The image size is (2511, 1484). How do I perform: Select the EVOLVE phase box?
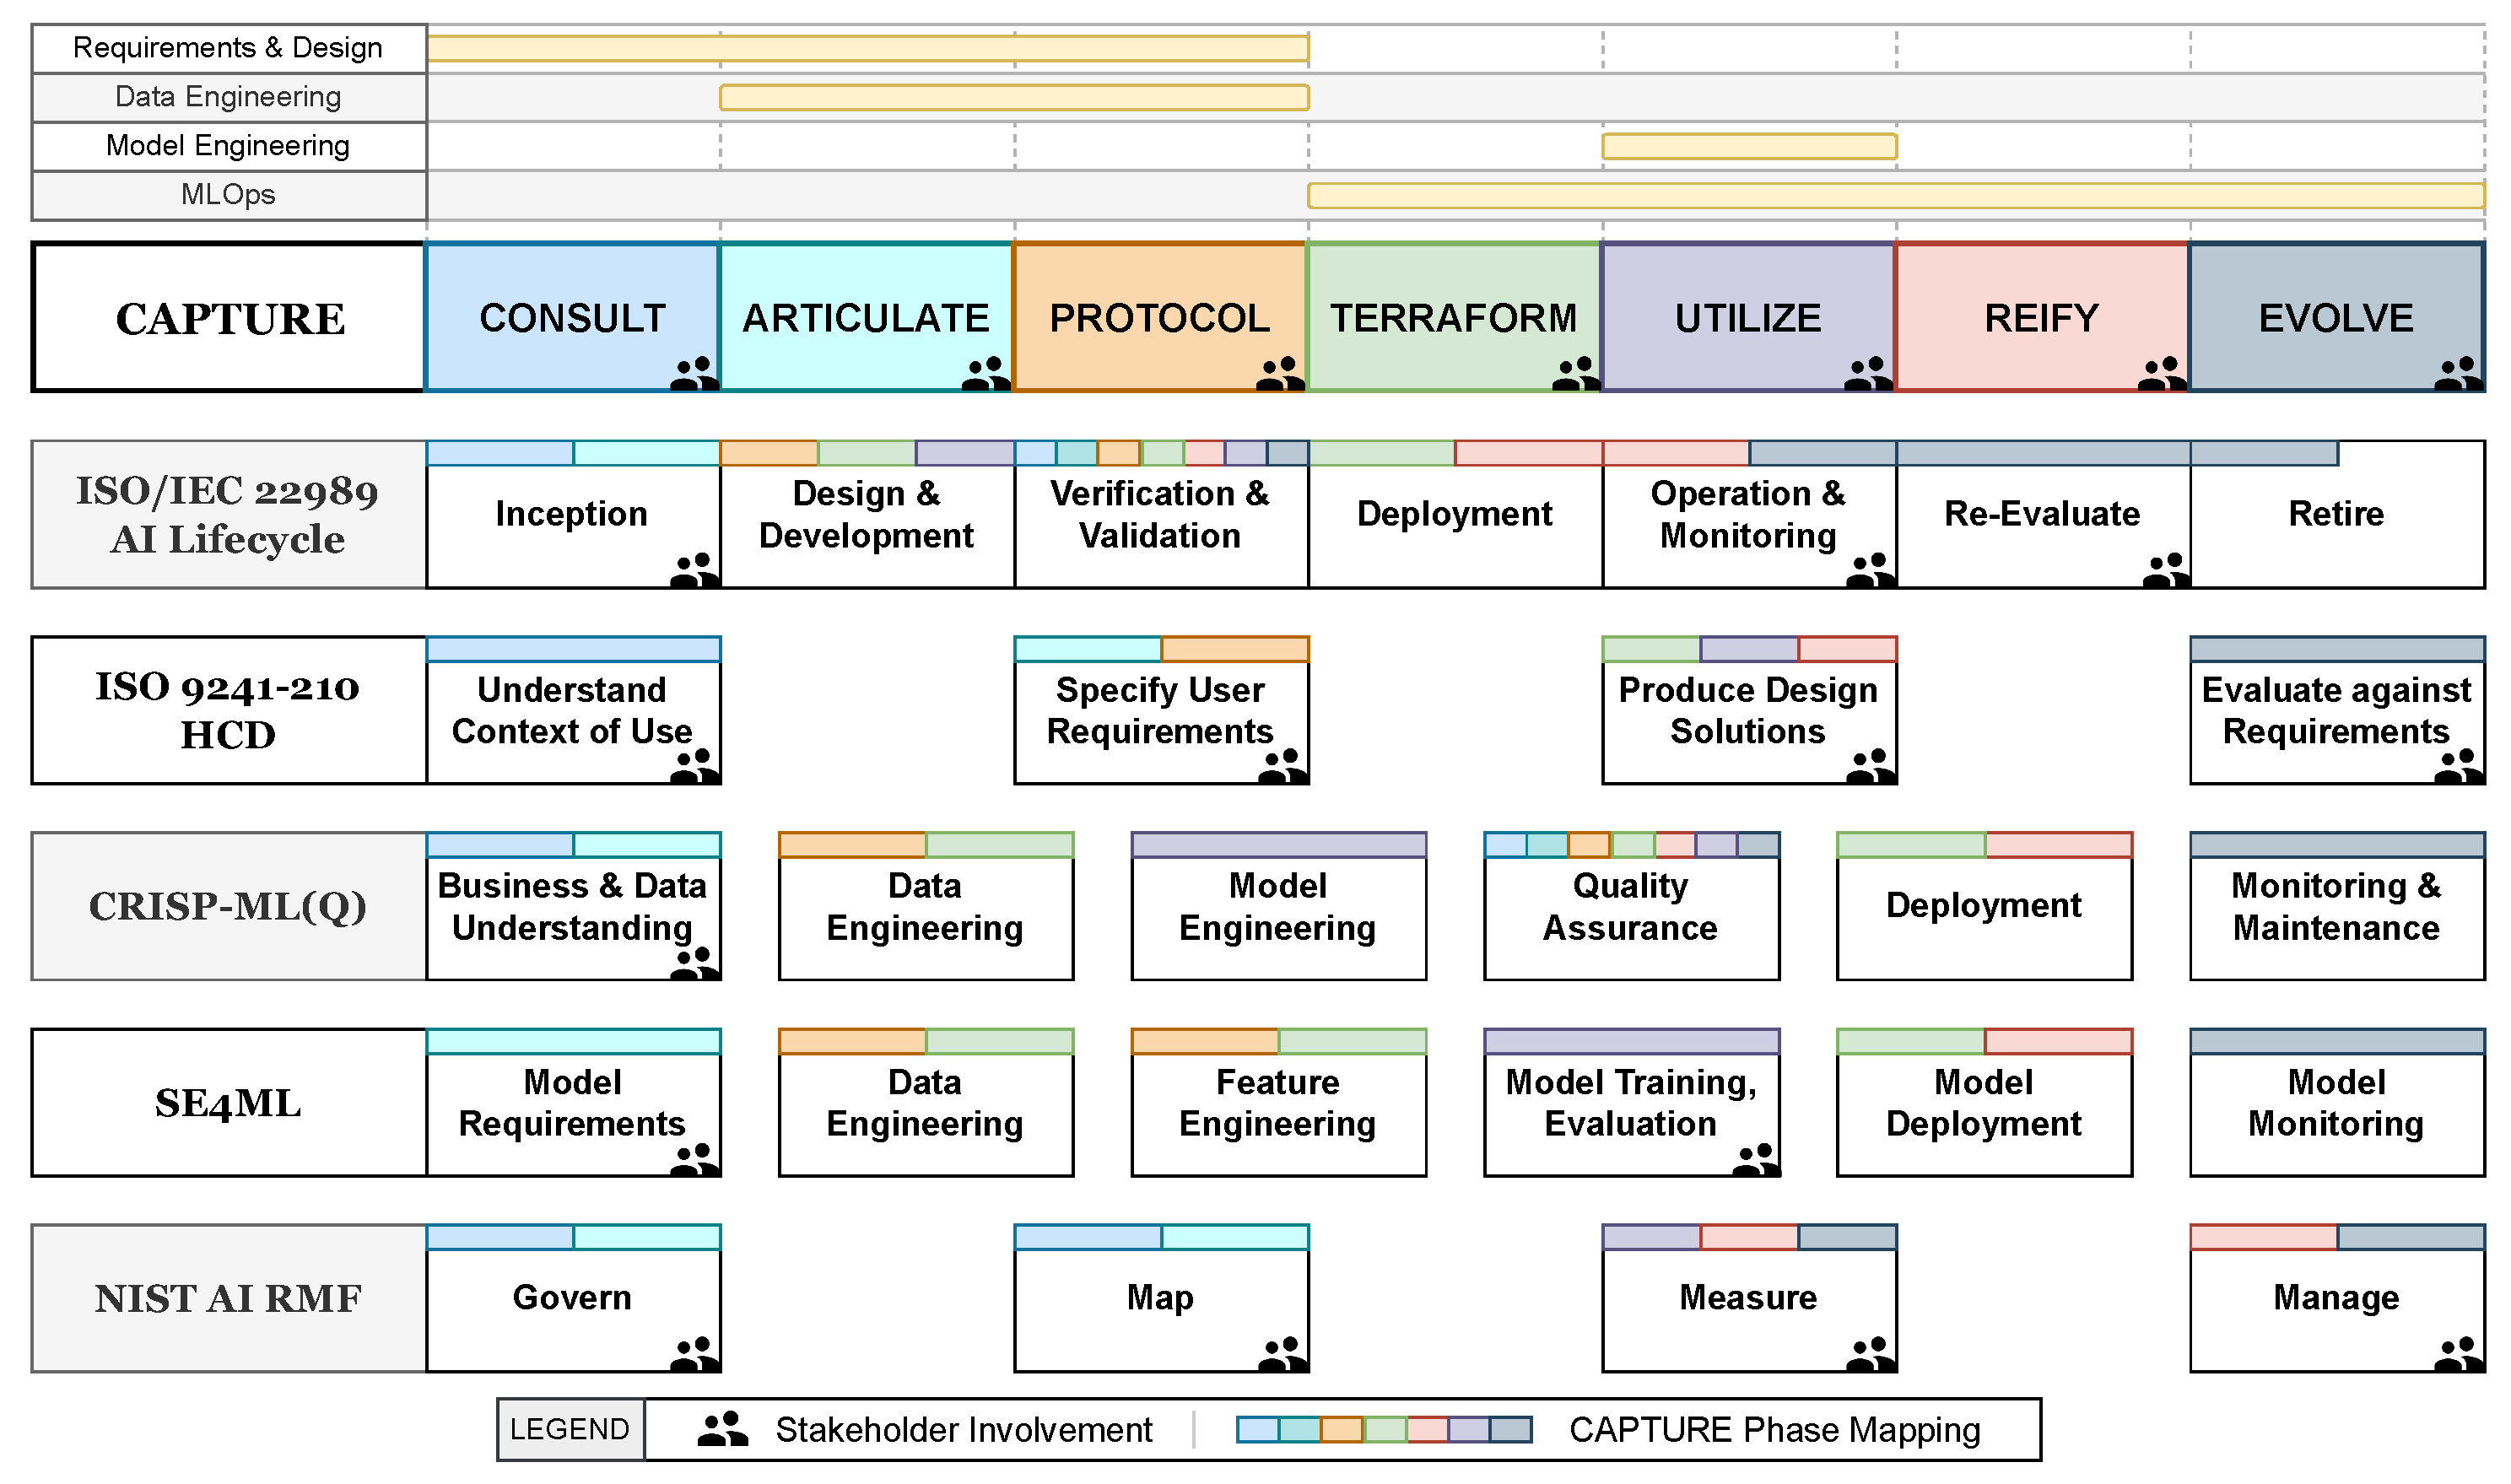2337,317
